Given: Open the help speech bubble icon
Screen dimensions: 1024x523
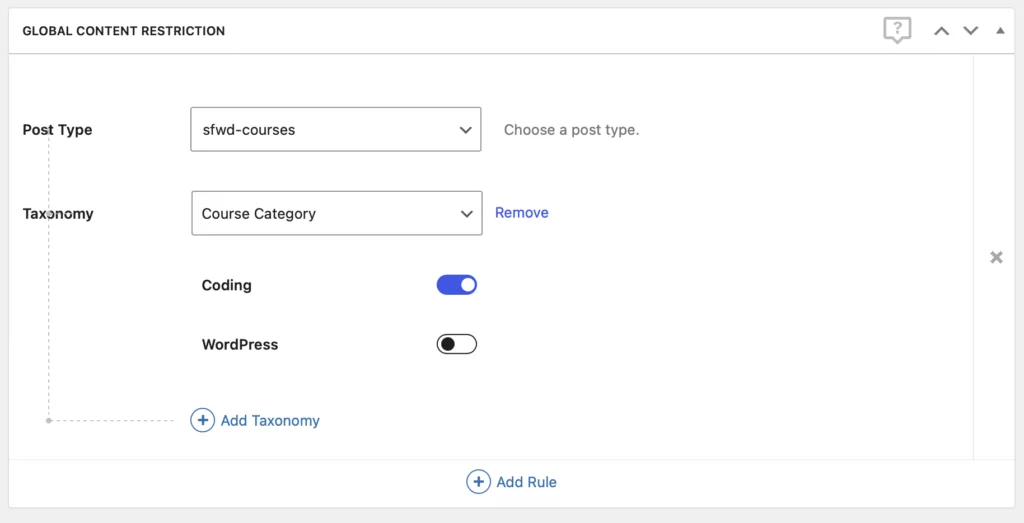Looking at the screenshot, I should tap(897, 30).
